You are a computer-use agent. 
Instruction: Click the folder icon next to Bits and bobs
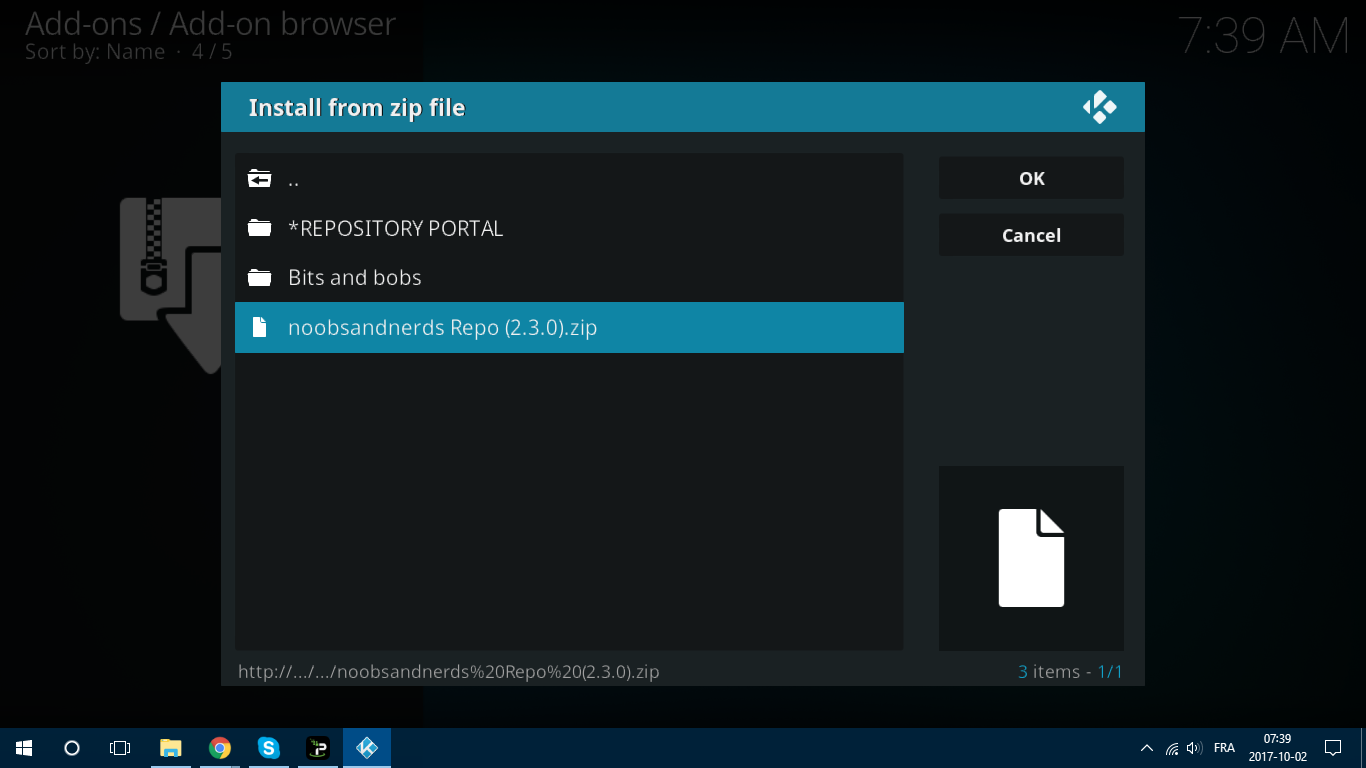point(260,278)
